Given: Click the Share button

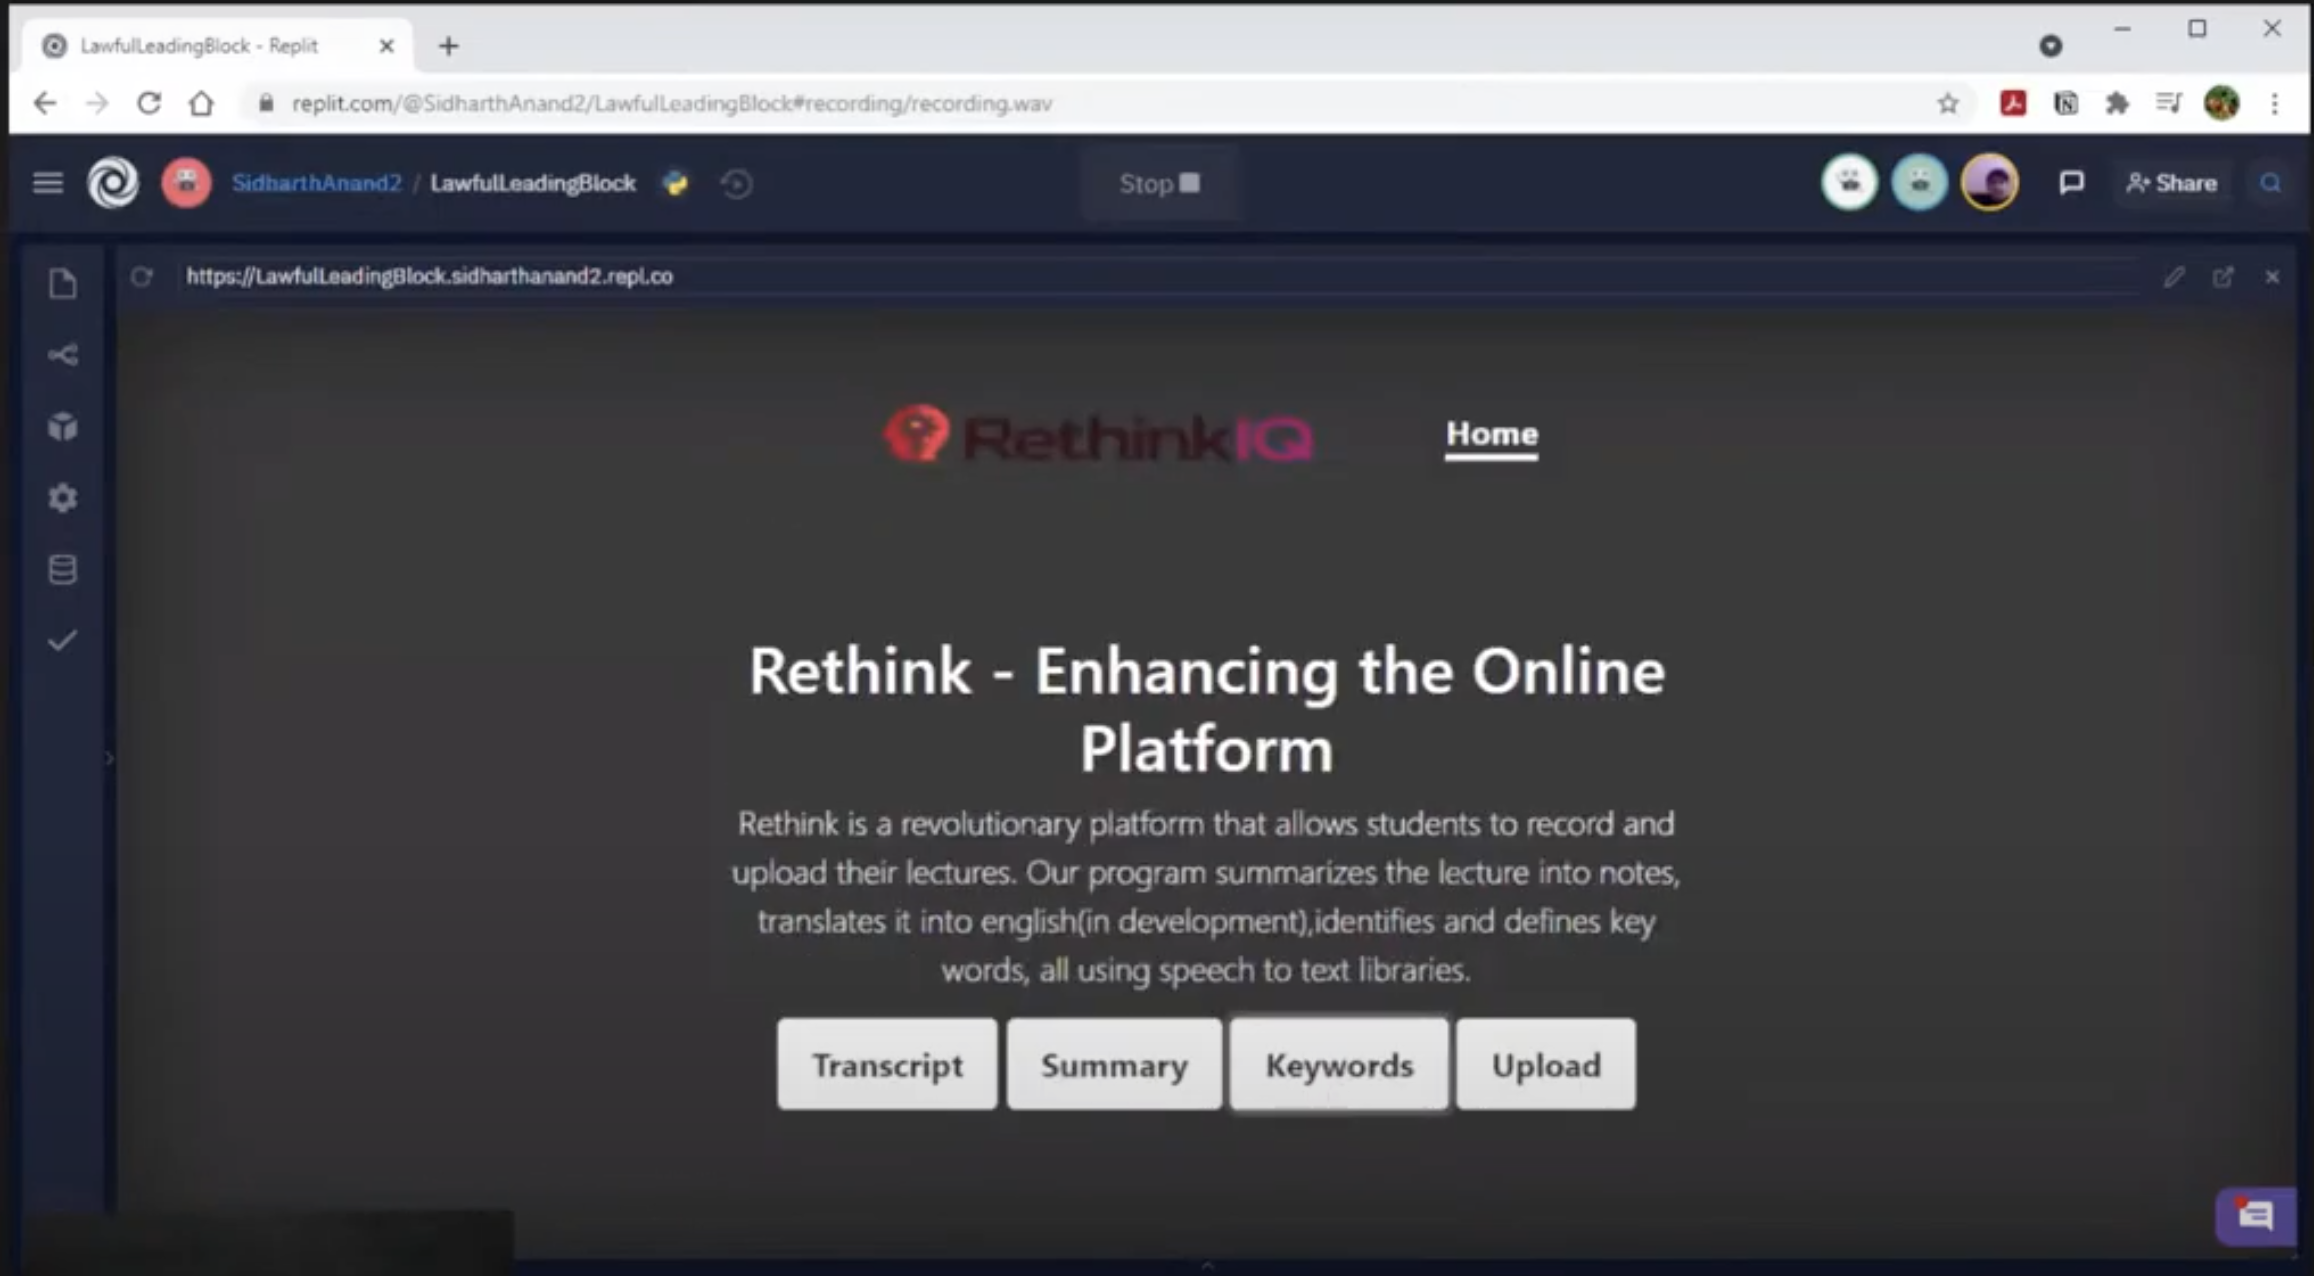Looking at the screenshot, I should pyautogui.click(x=2172, y=183).
